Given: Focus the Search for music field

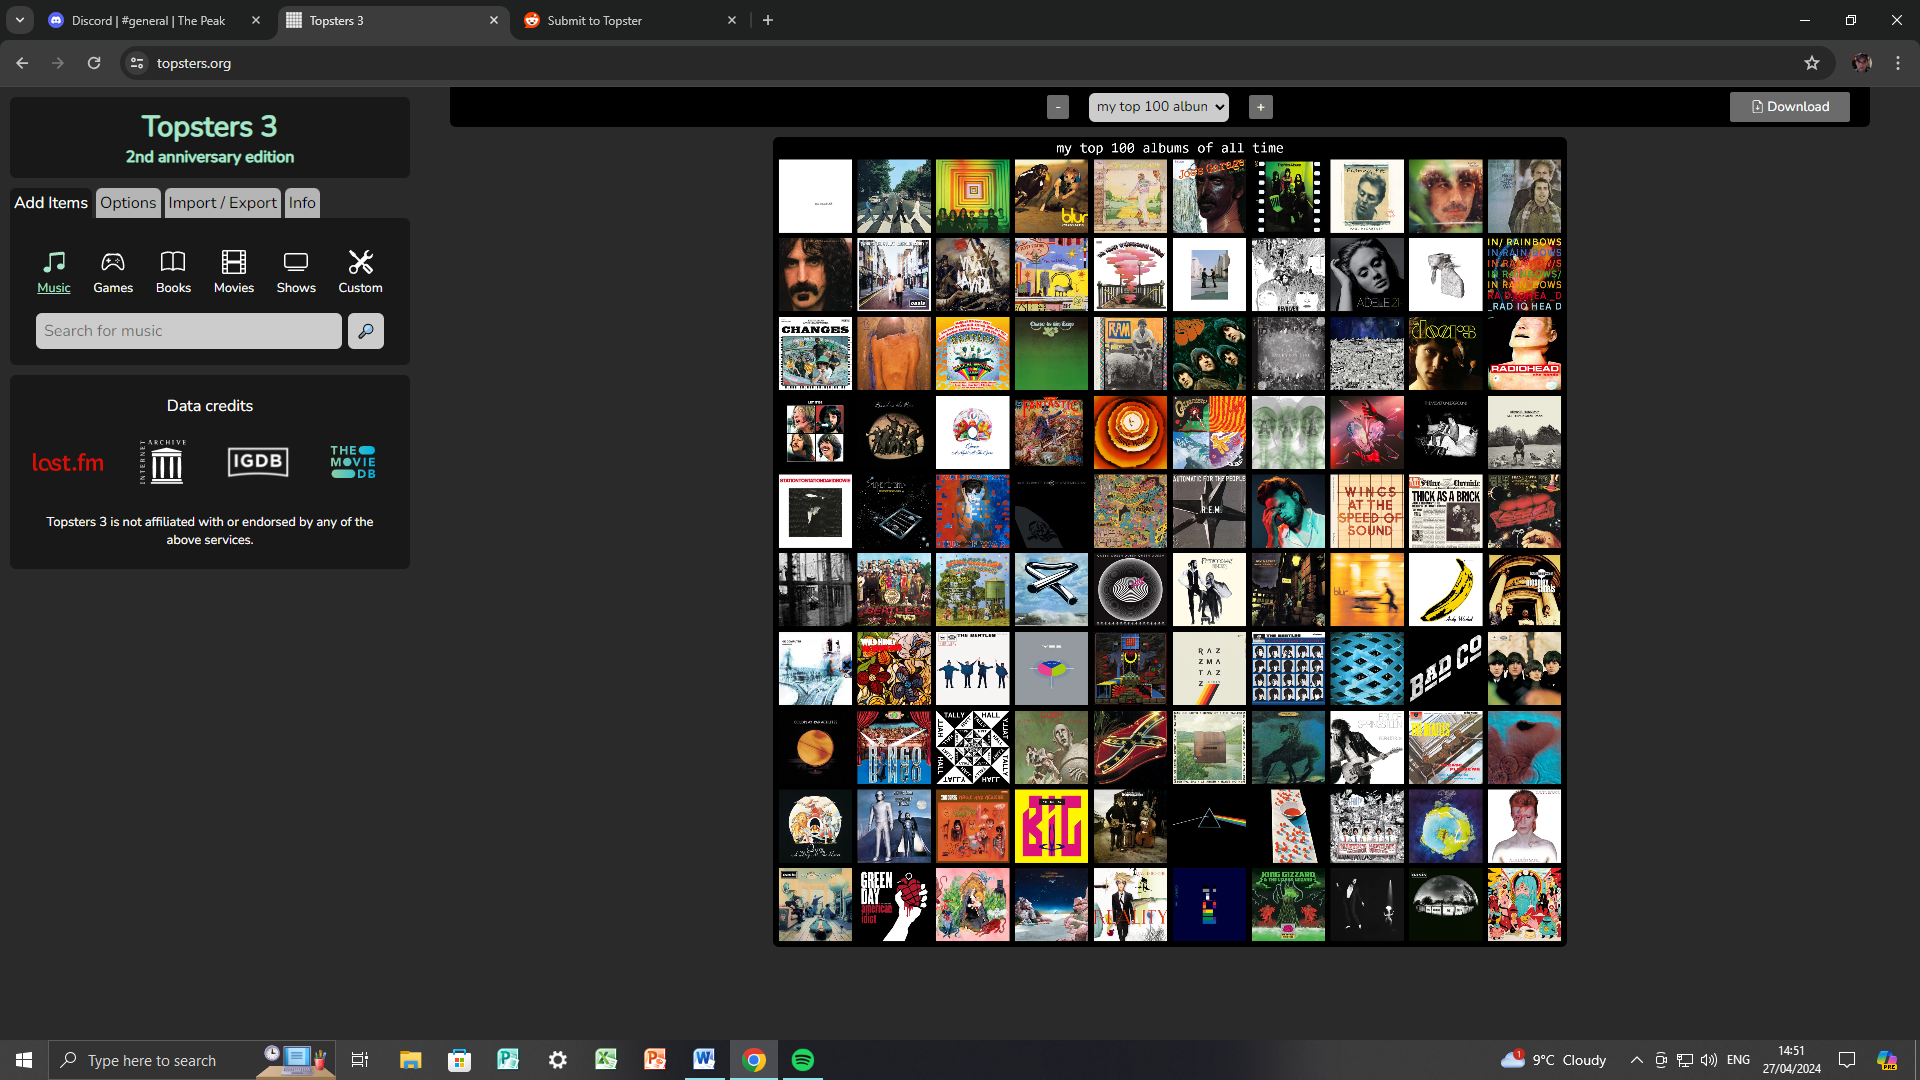Looking at the screenshot, I should [188, 331].
